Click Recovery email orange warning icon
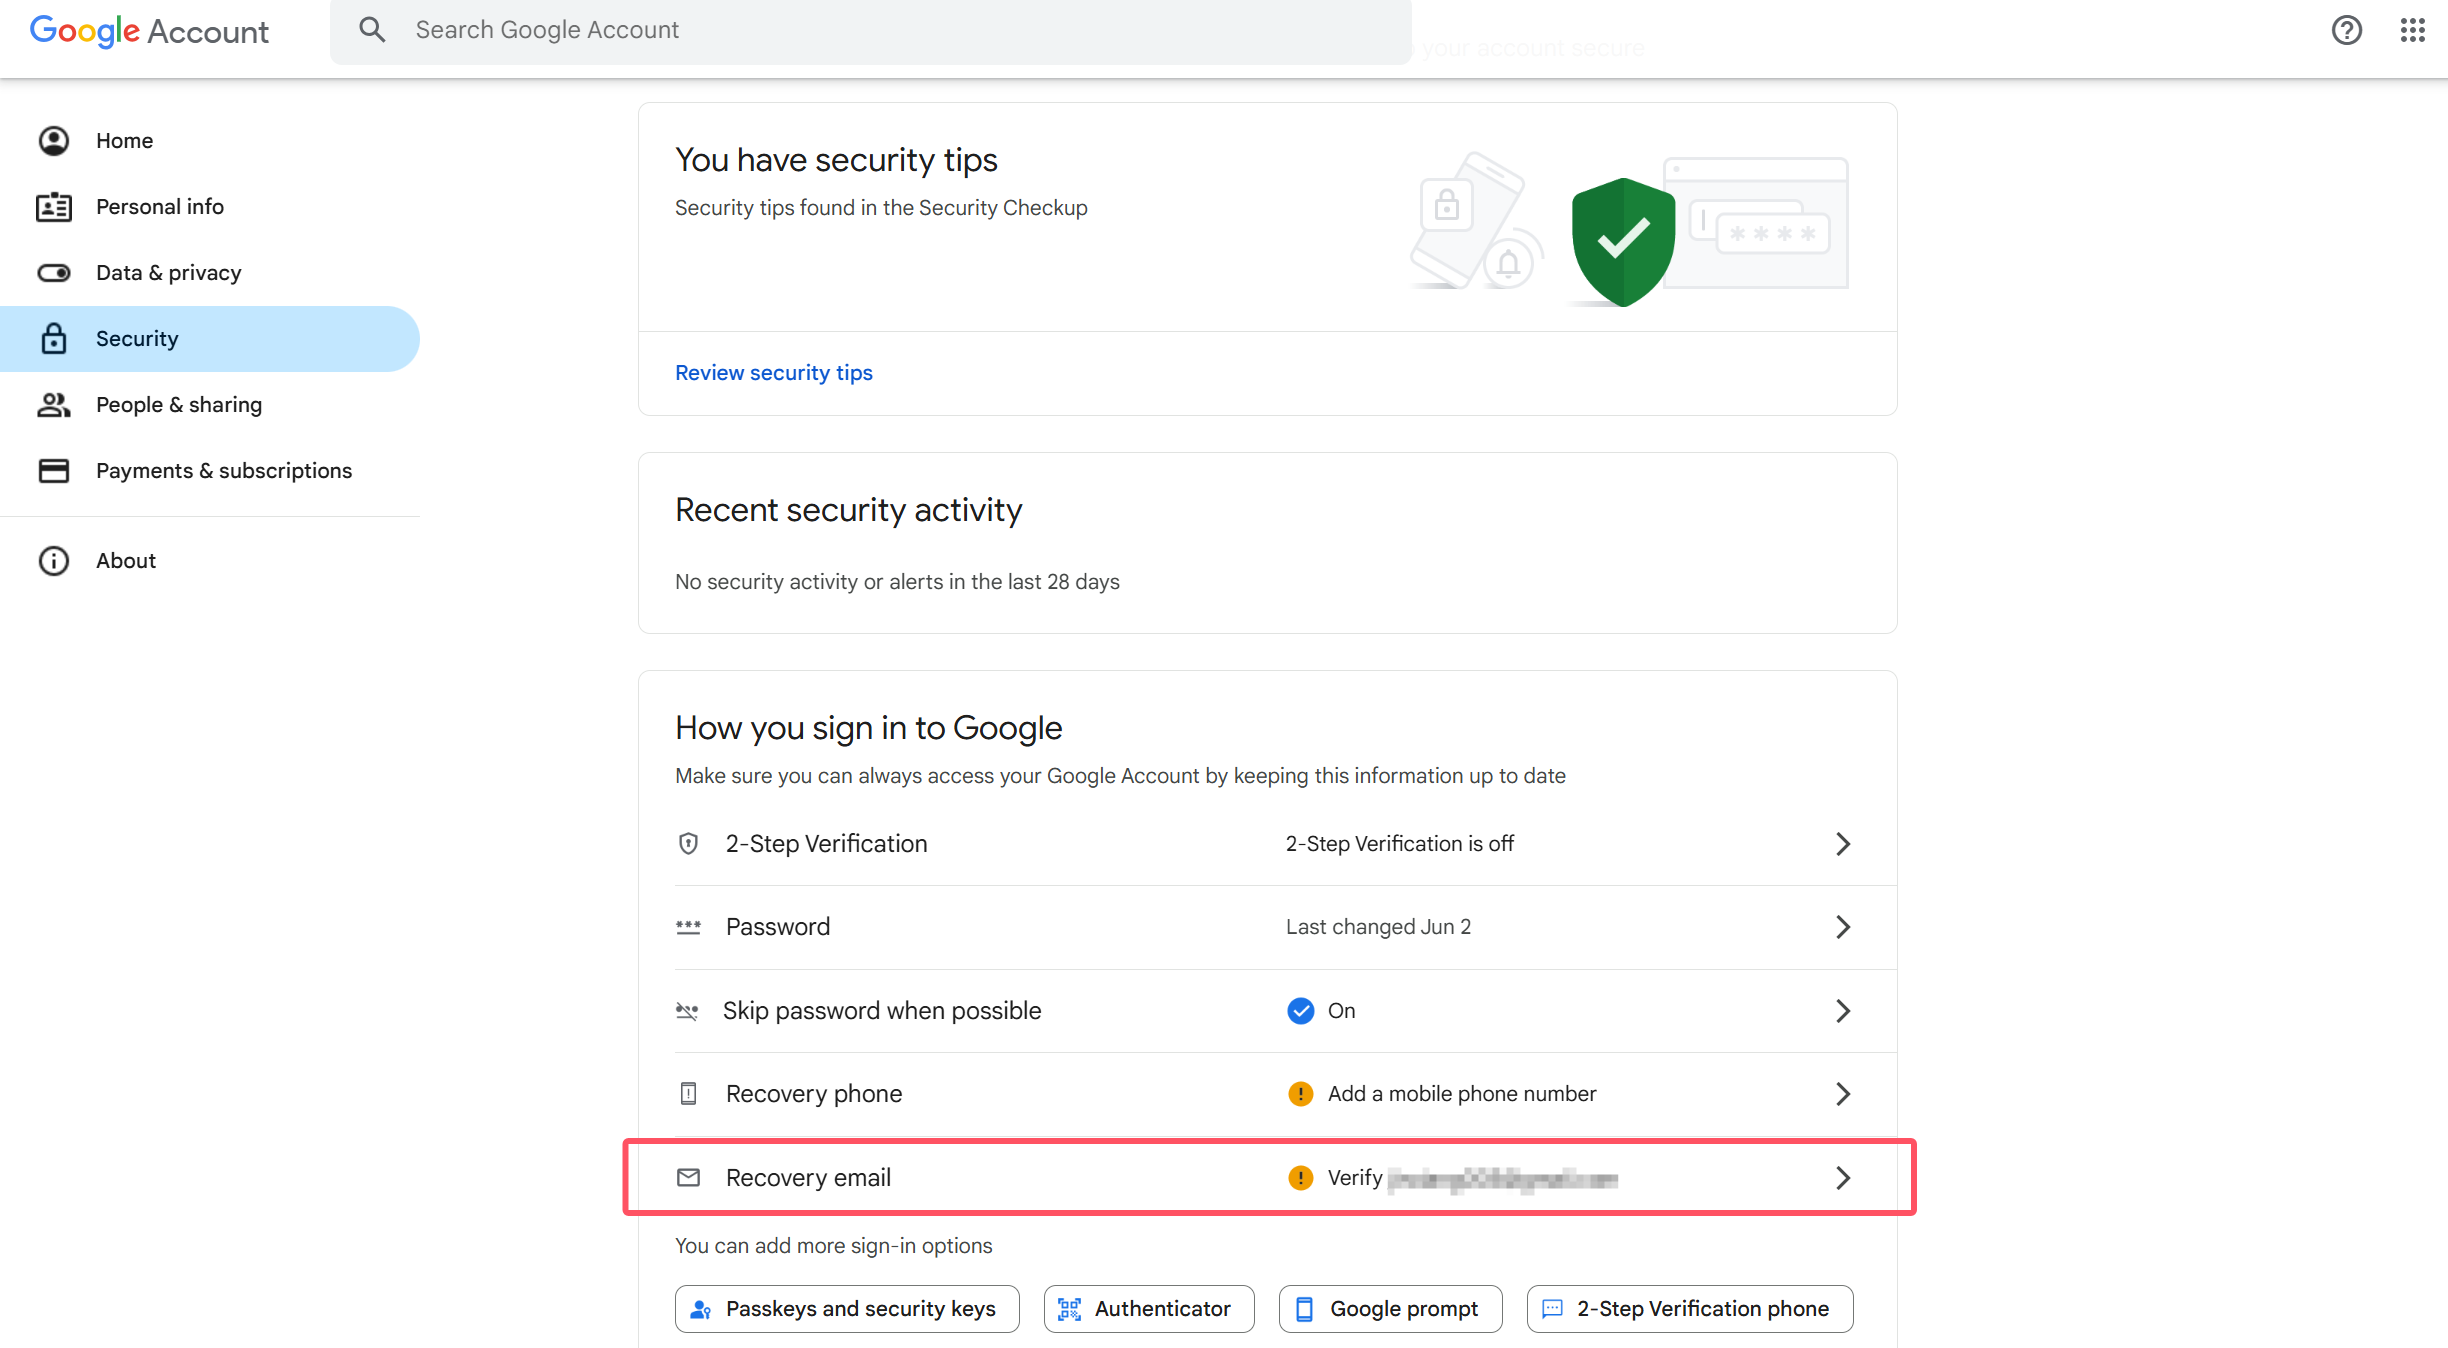This screenshot has width=2448, height=1348. point(1301,1178)
